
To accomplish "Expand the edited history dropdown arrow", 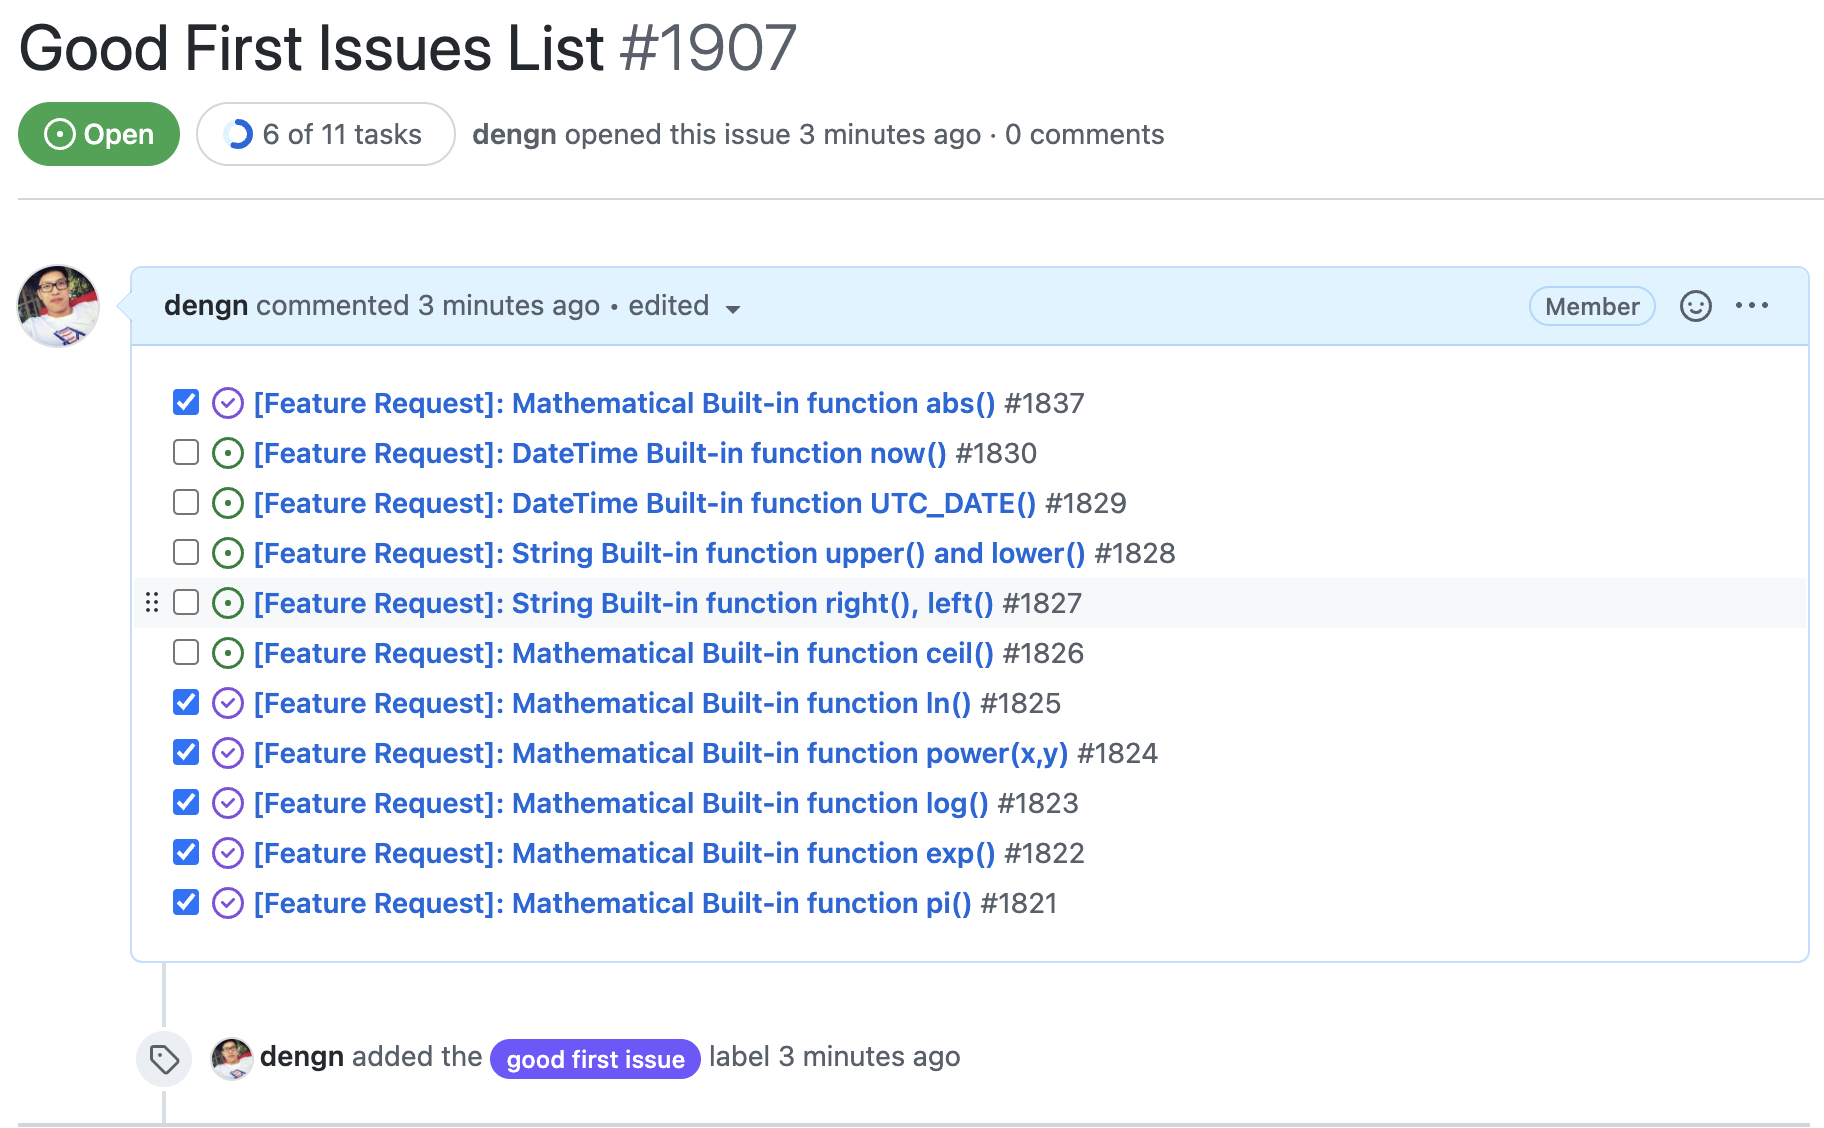I will click(x=733, y=309).
